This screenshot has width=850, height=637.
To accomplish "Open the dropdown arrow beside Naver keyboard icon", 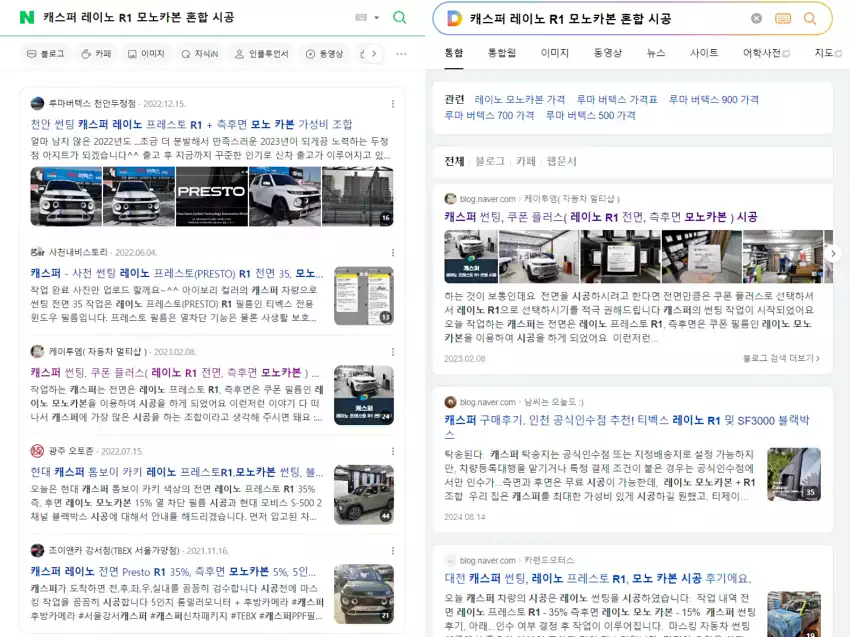I will pos(377,17).
